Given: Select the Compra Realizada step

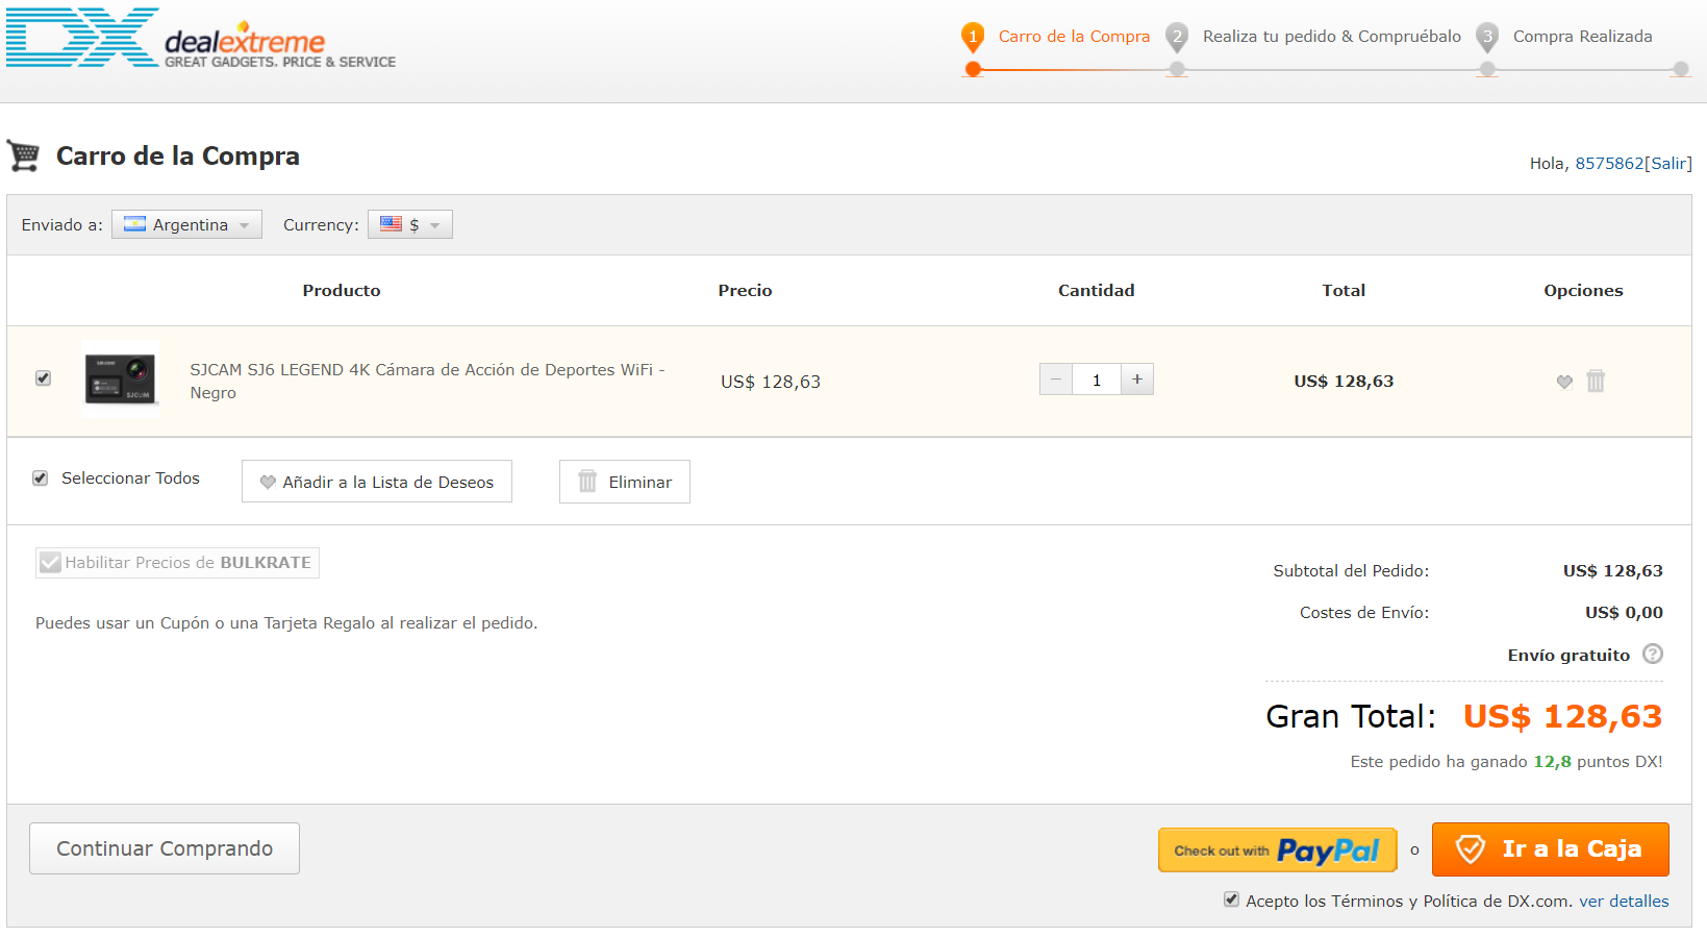Looking at the screenshot, I should click(x=1582, y=36).
